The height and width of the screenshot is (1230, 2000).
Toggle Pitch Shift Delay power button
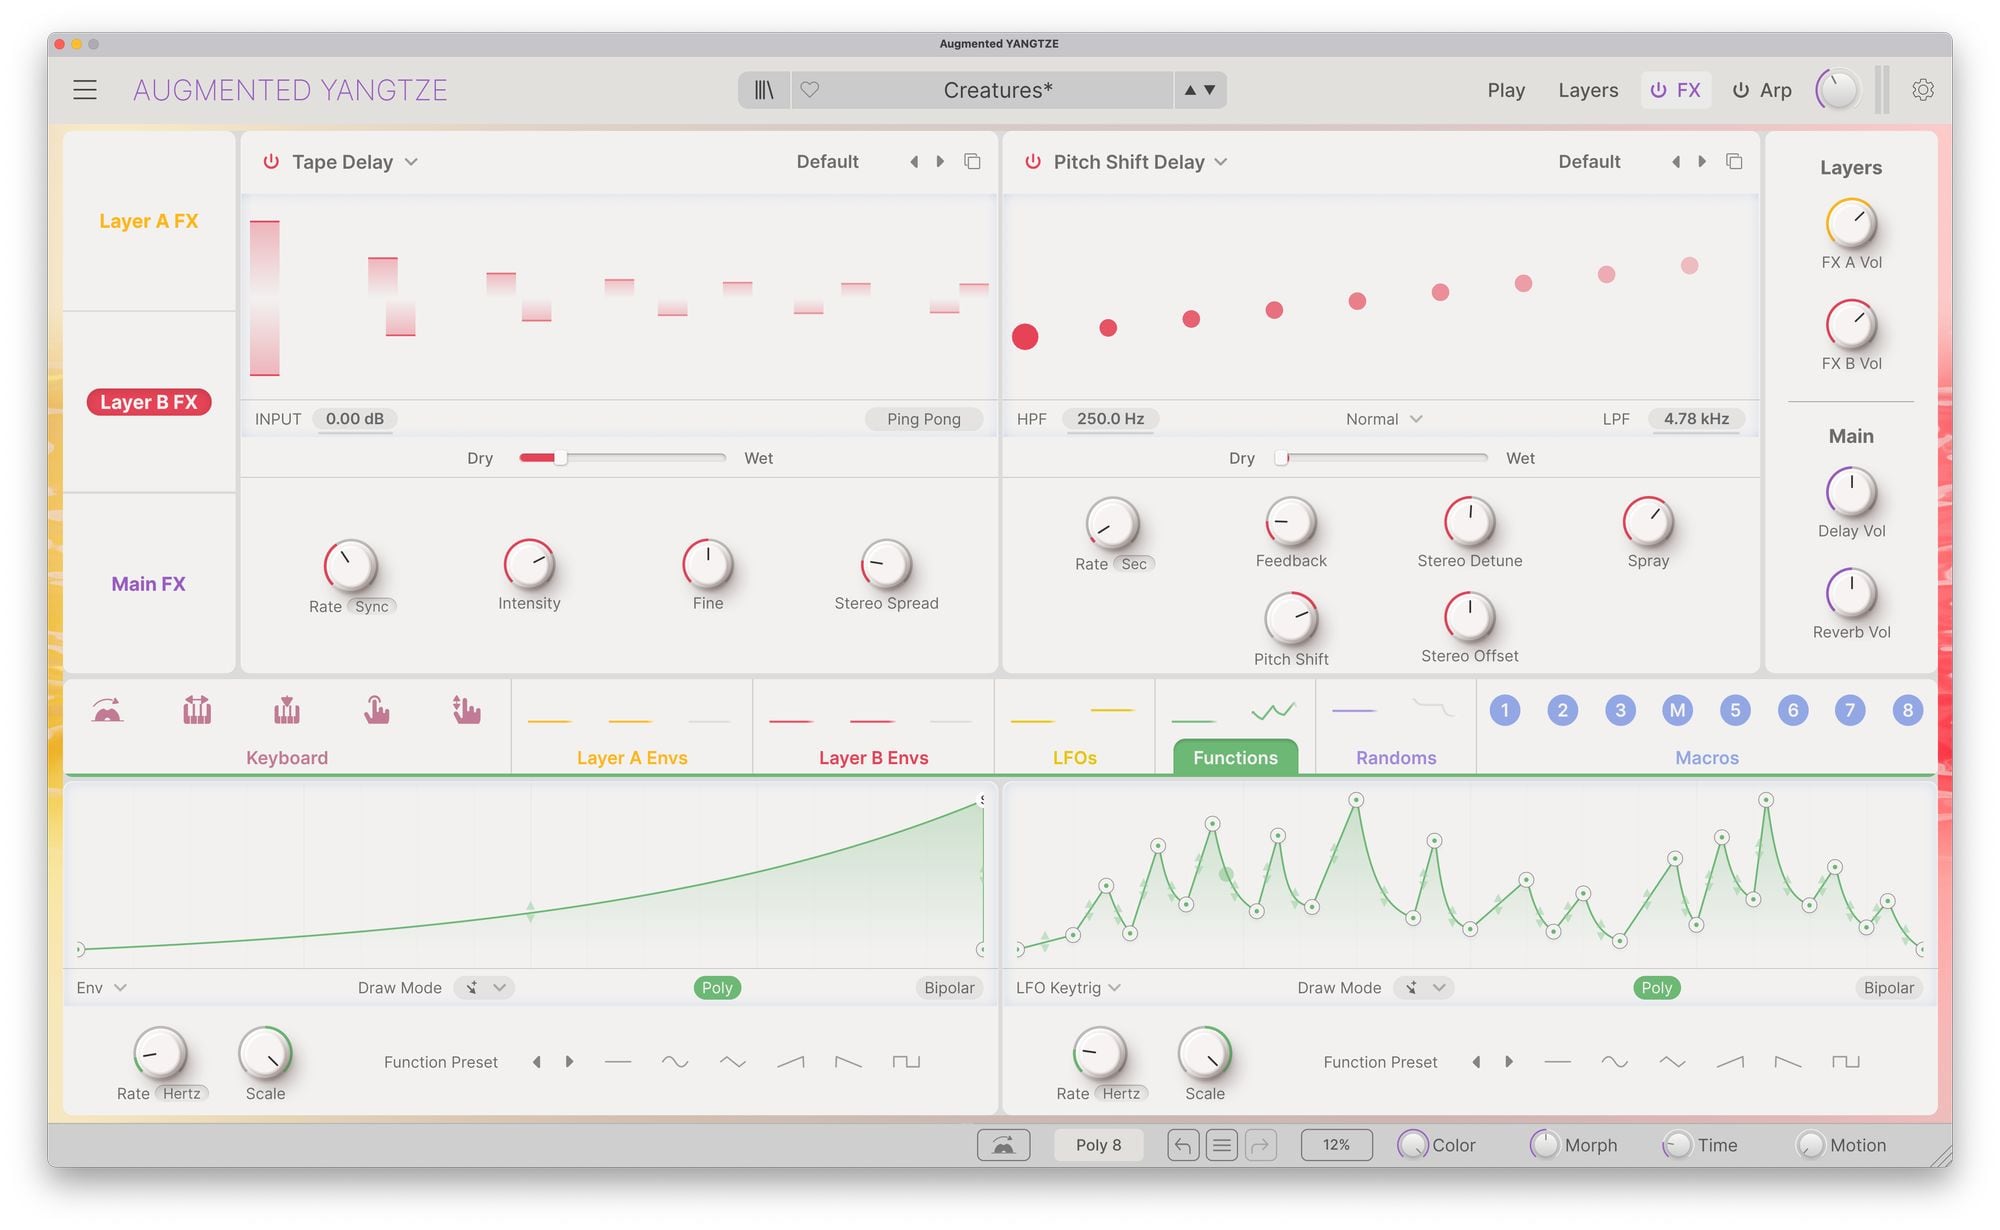point(1033,162)
